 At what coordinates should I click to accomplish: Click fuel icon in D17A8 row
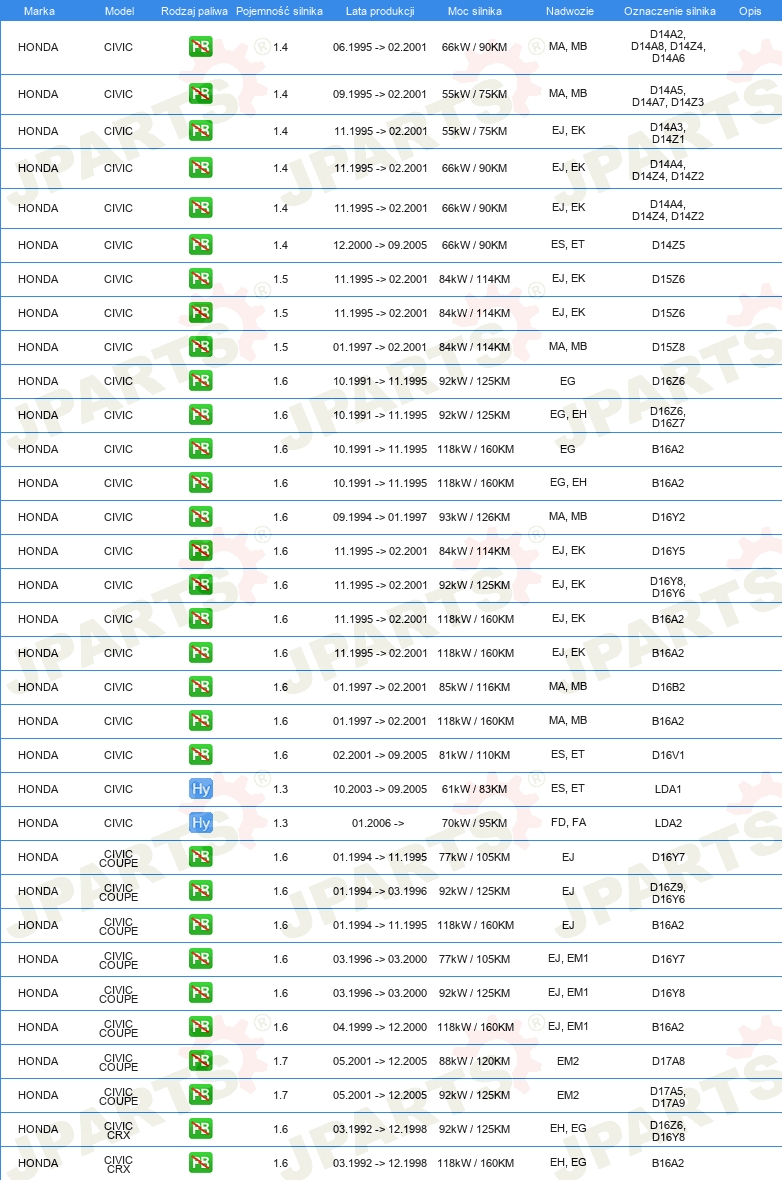[x=200, y=1061]
